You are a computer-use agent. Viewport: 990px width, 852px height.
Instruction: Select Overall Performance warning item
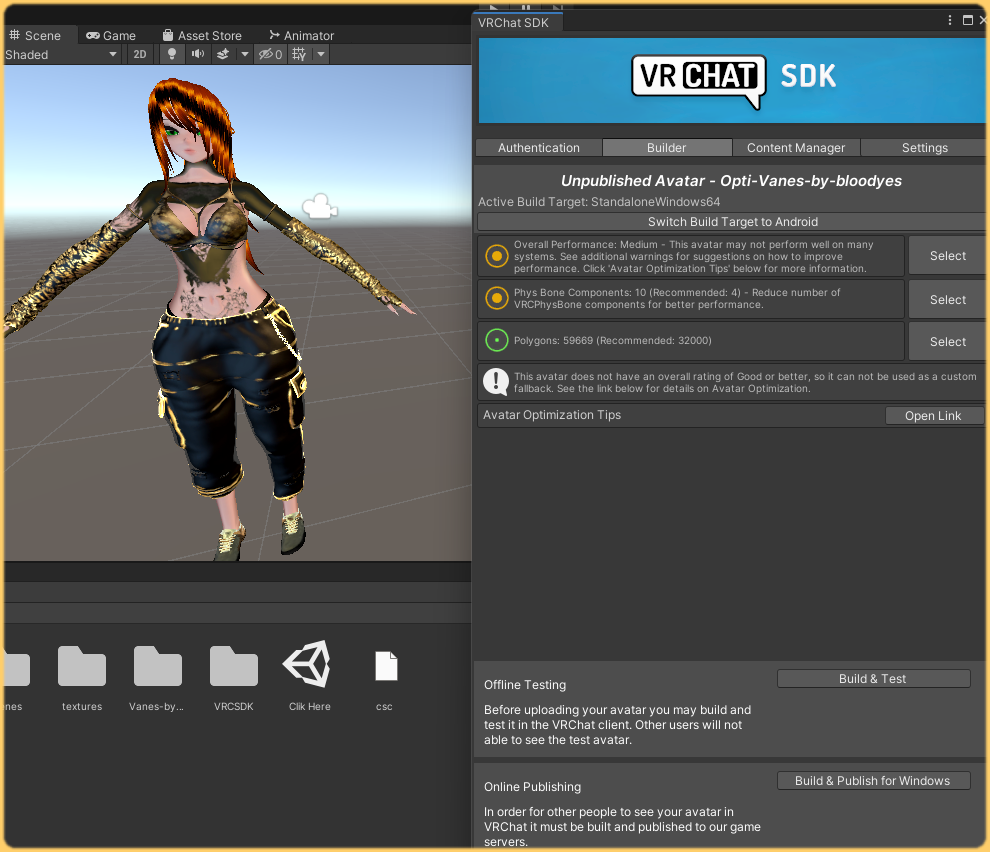click(x=948, y=256)
